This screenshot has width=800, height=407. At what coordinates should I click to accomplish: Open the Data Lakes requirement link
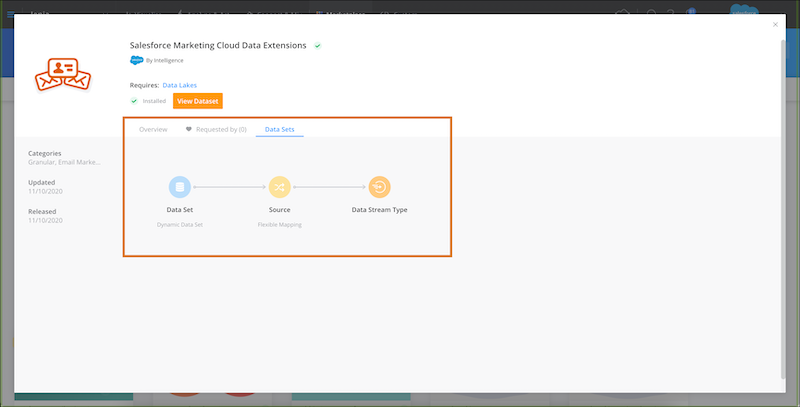[x=180, y=85]
